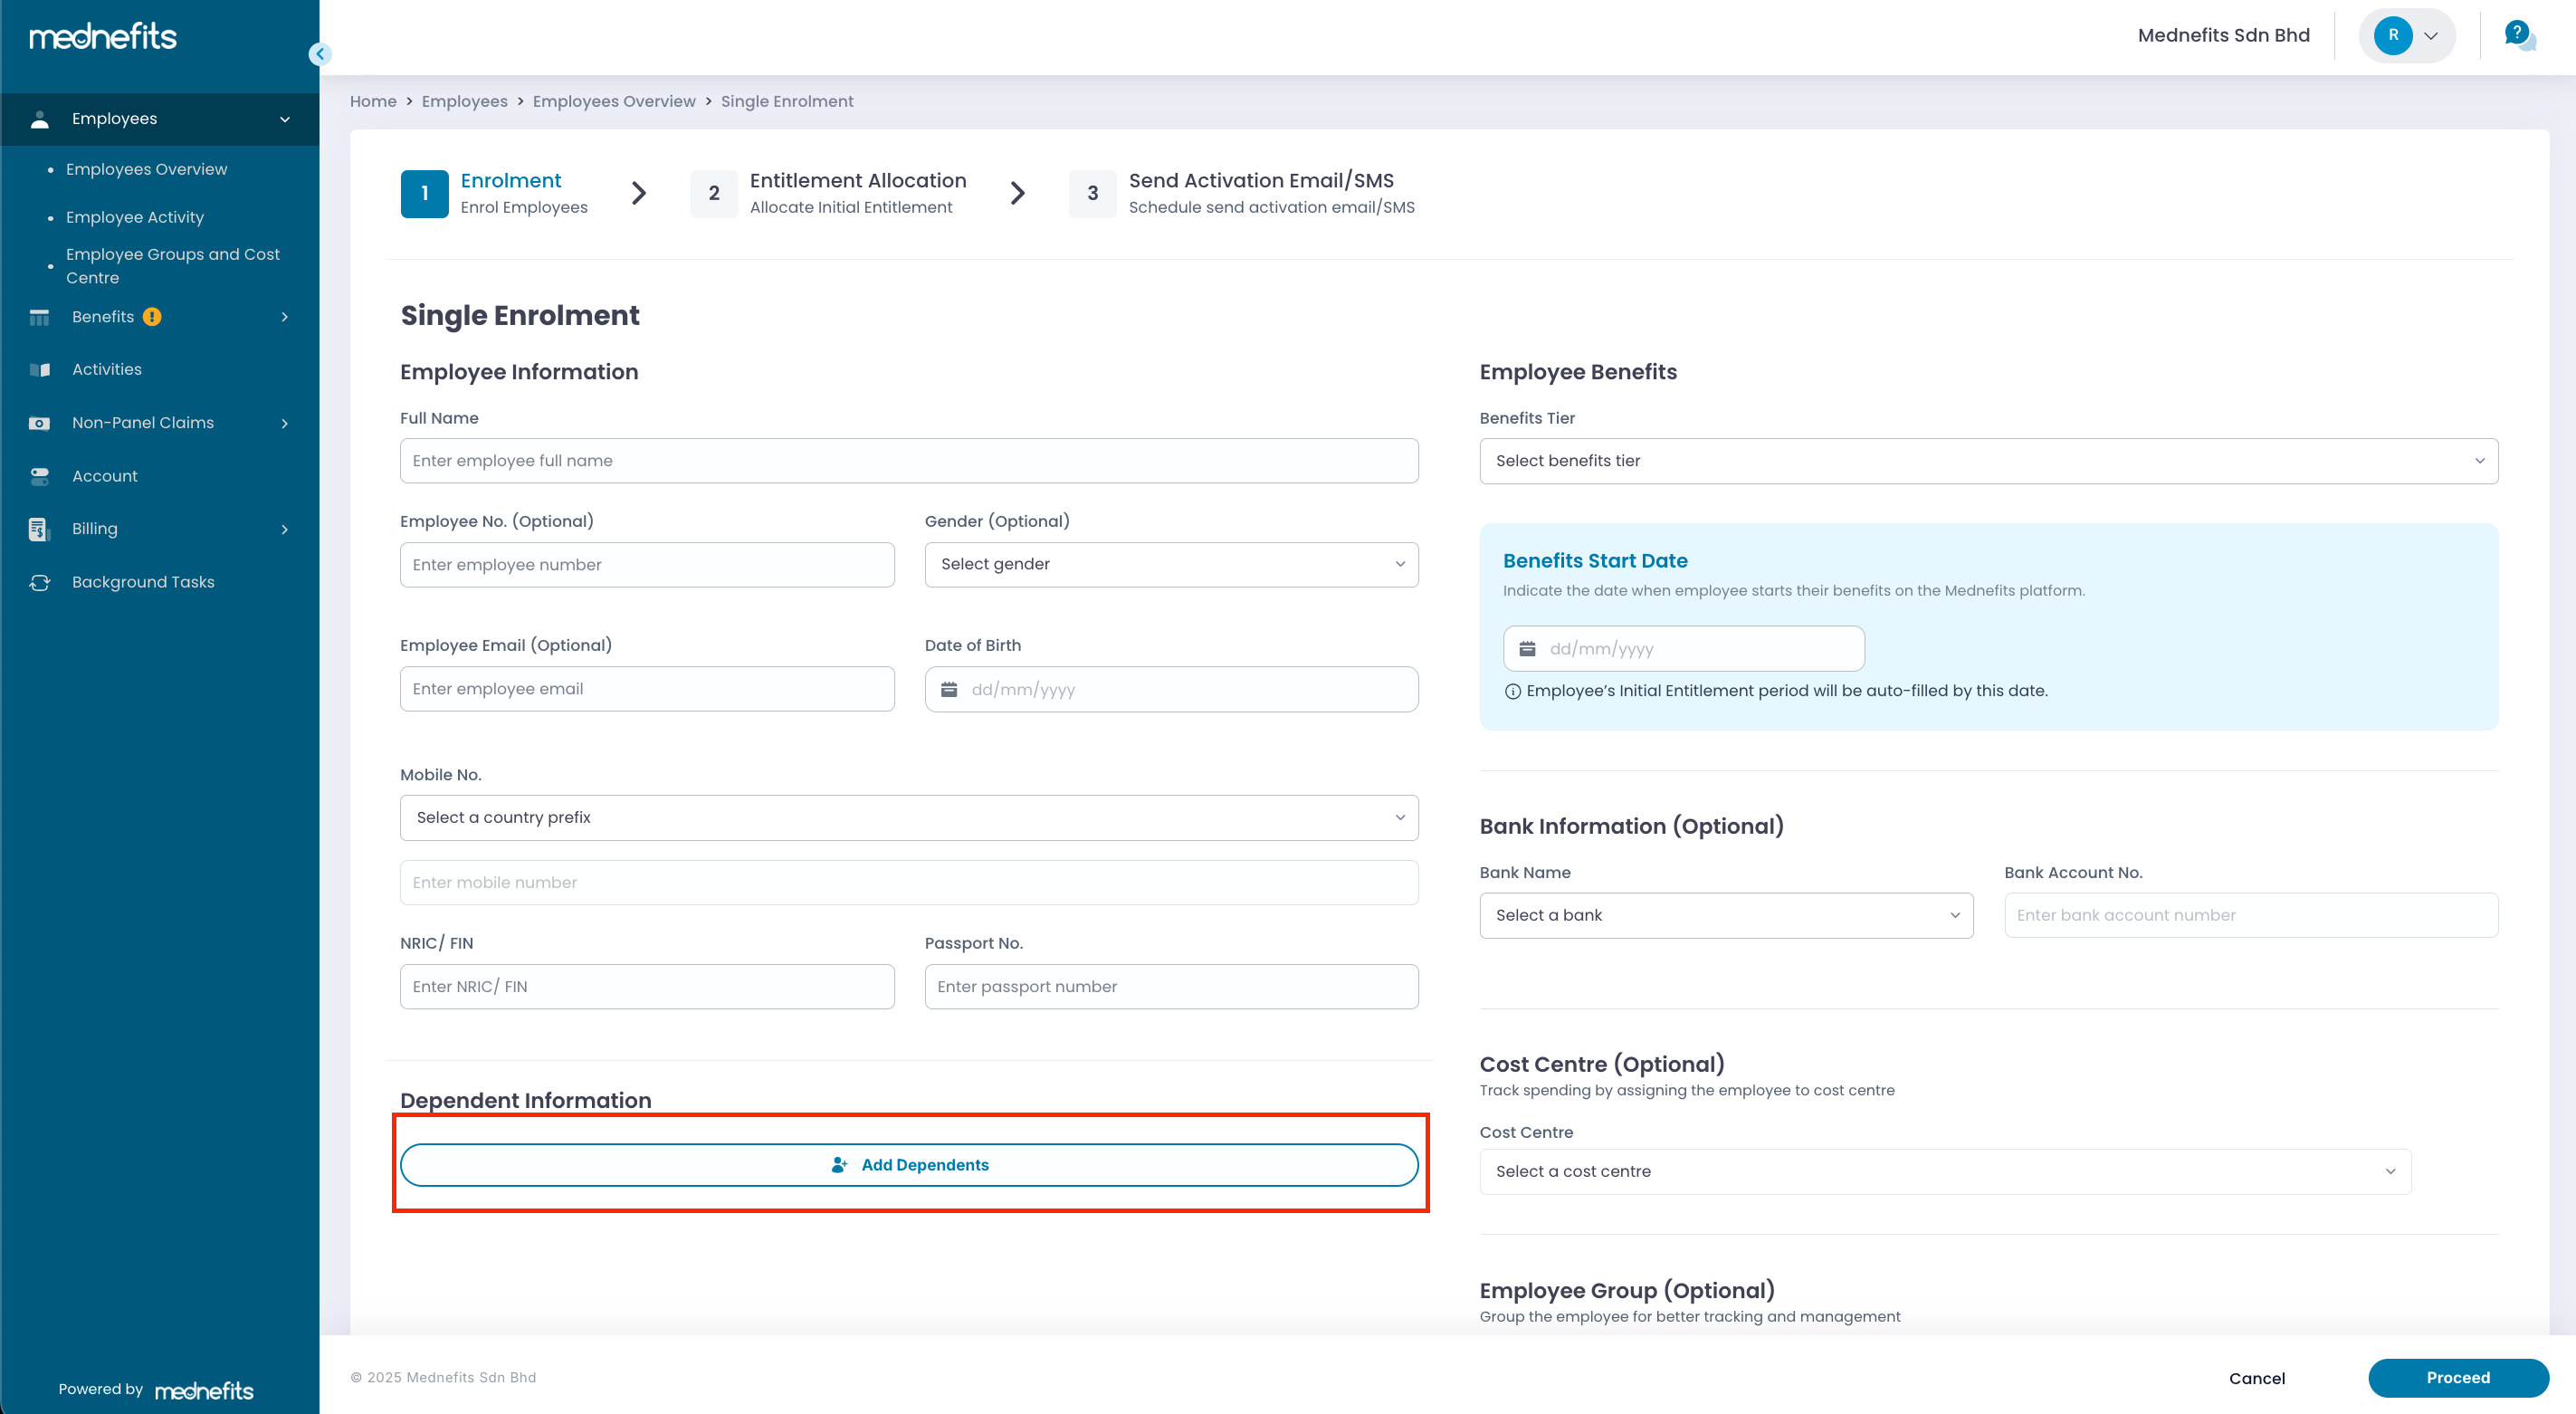This screenshot has height=1414, width=2576.
Task: Click the Add Dependents button
Action: [908, 1165]
